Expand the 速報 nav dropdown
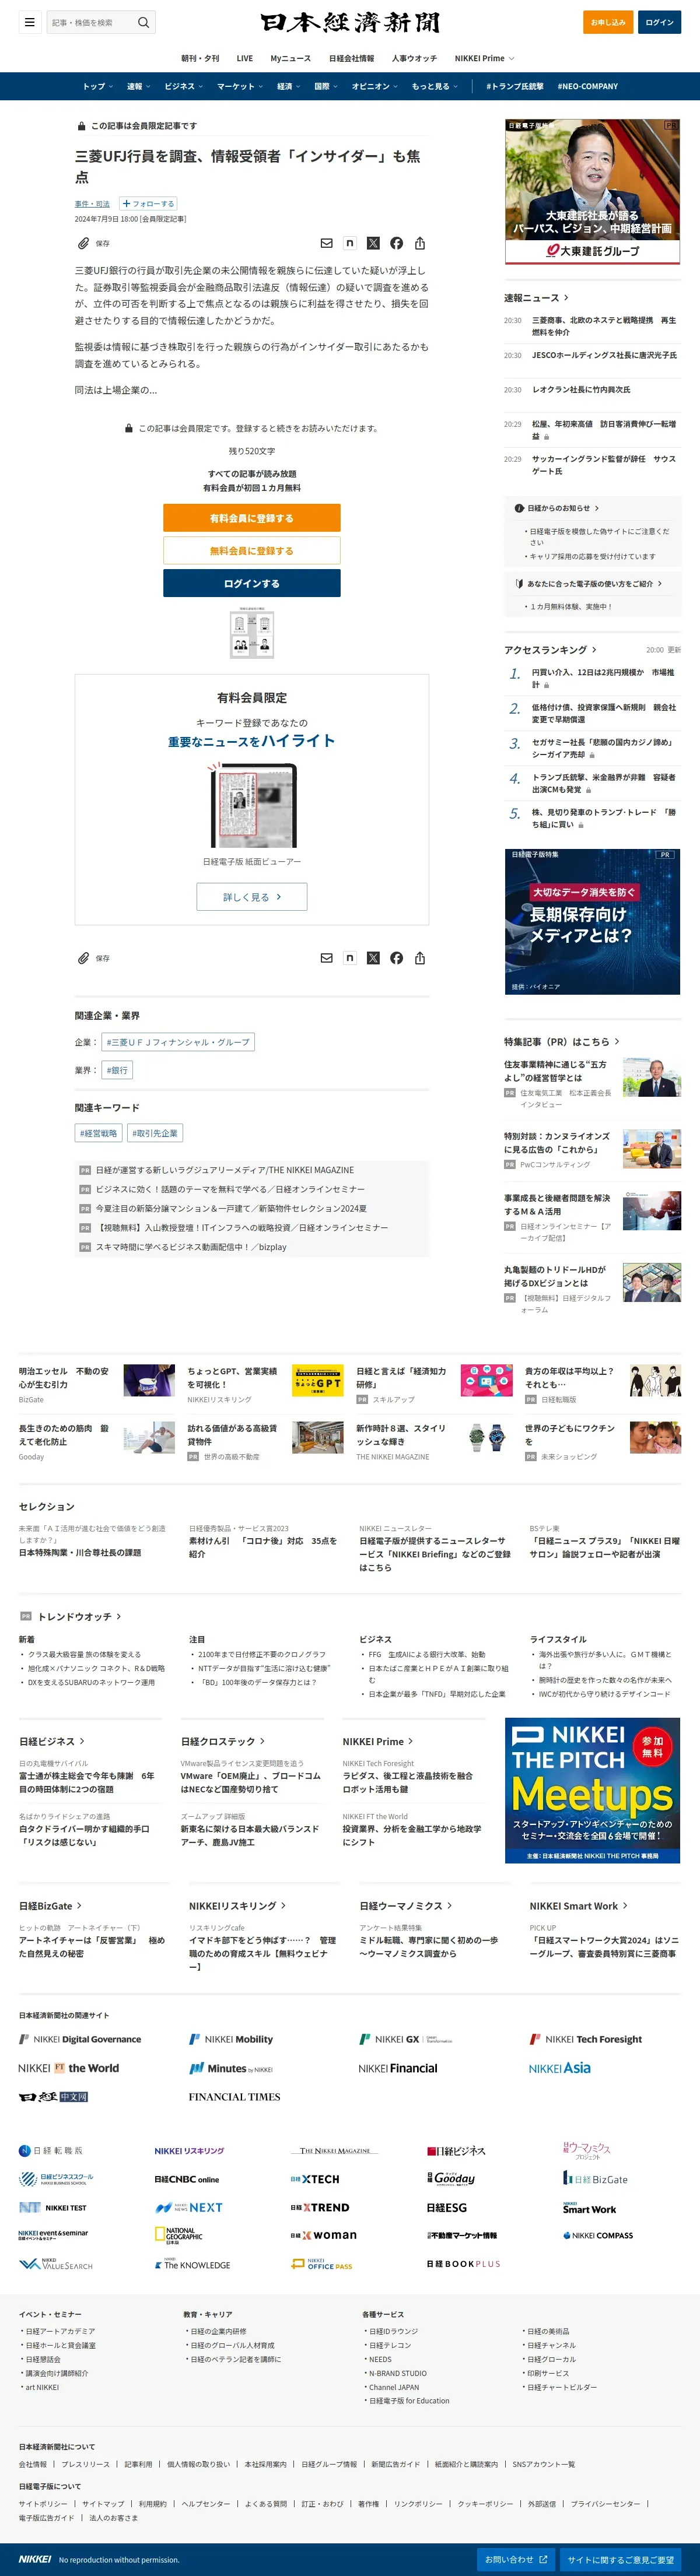Screen dimensions: 700x2576 pos(138,86)
